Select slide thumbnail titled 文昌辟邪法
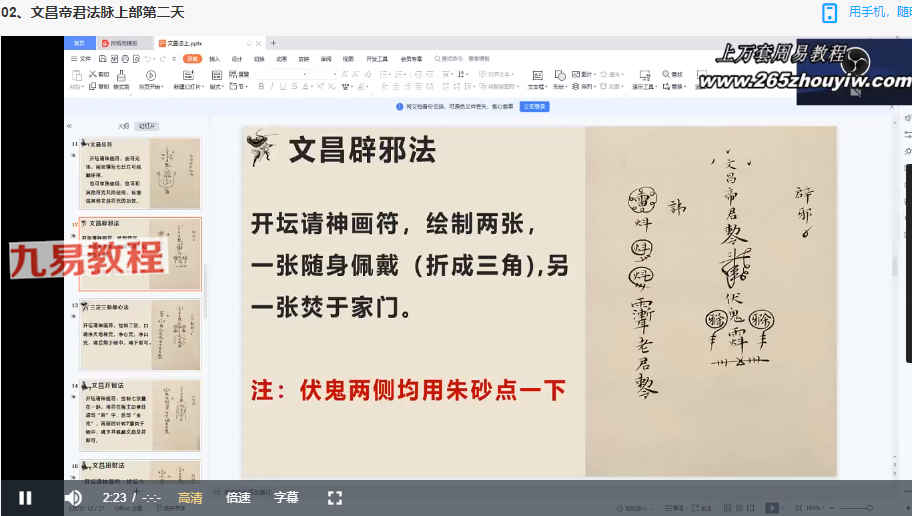The height and width of the screenshot is (516, 912). [140, 254]
